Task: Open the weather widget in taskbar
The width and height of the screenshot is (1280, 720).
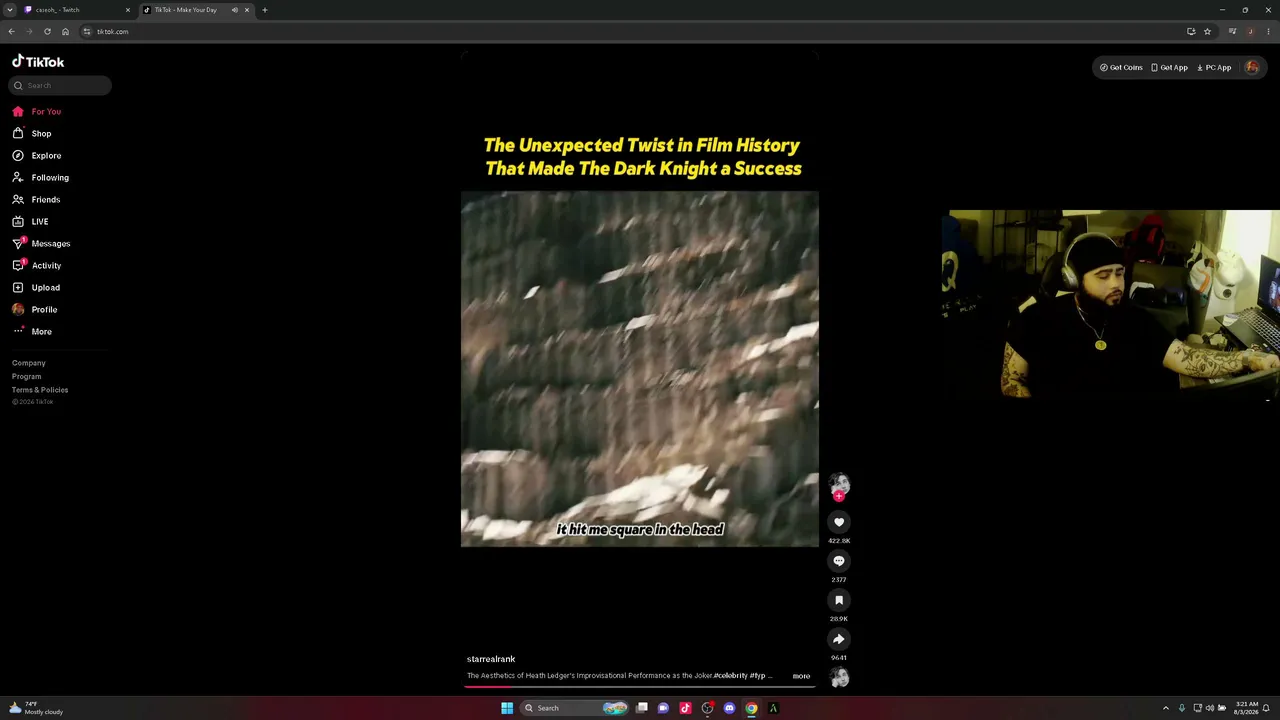Action: point(35,708)
